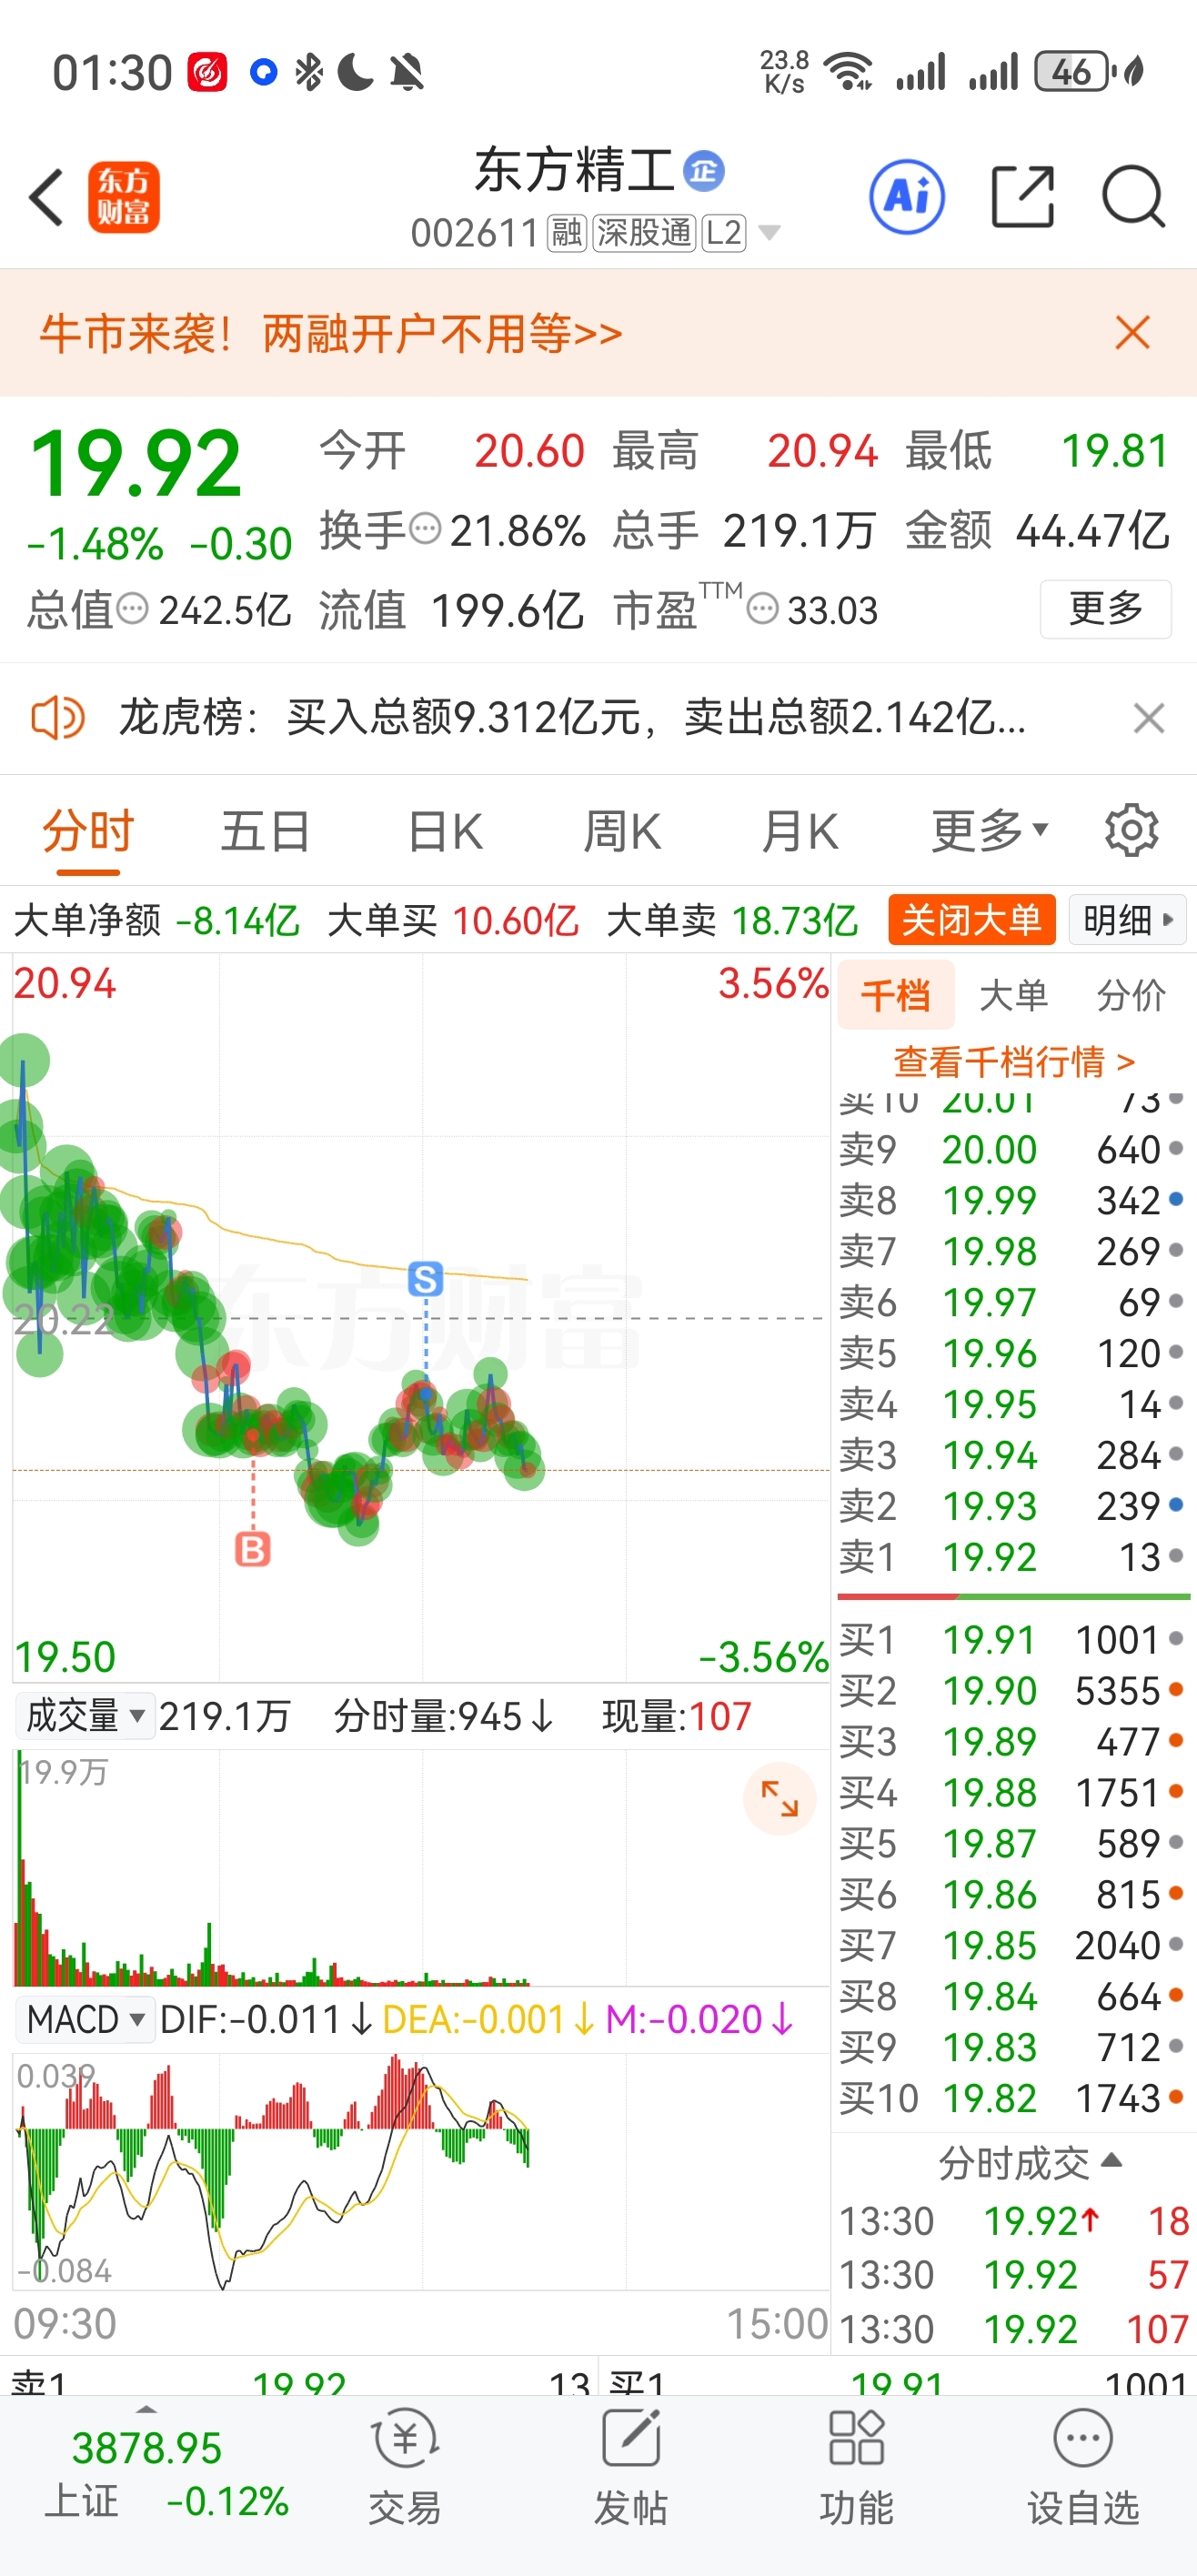
Task: Tap the 深股通 tag
Action: pos(644,233)
